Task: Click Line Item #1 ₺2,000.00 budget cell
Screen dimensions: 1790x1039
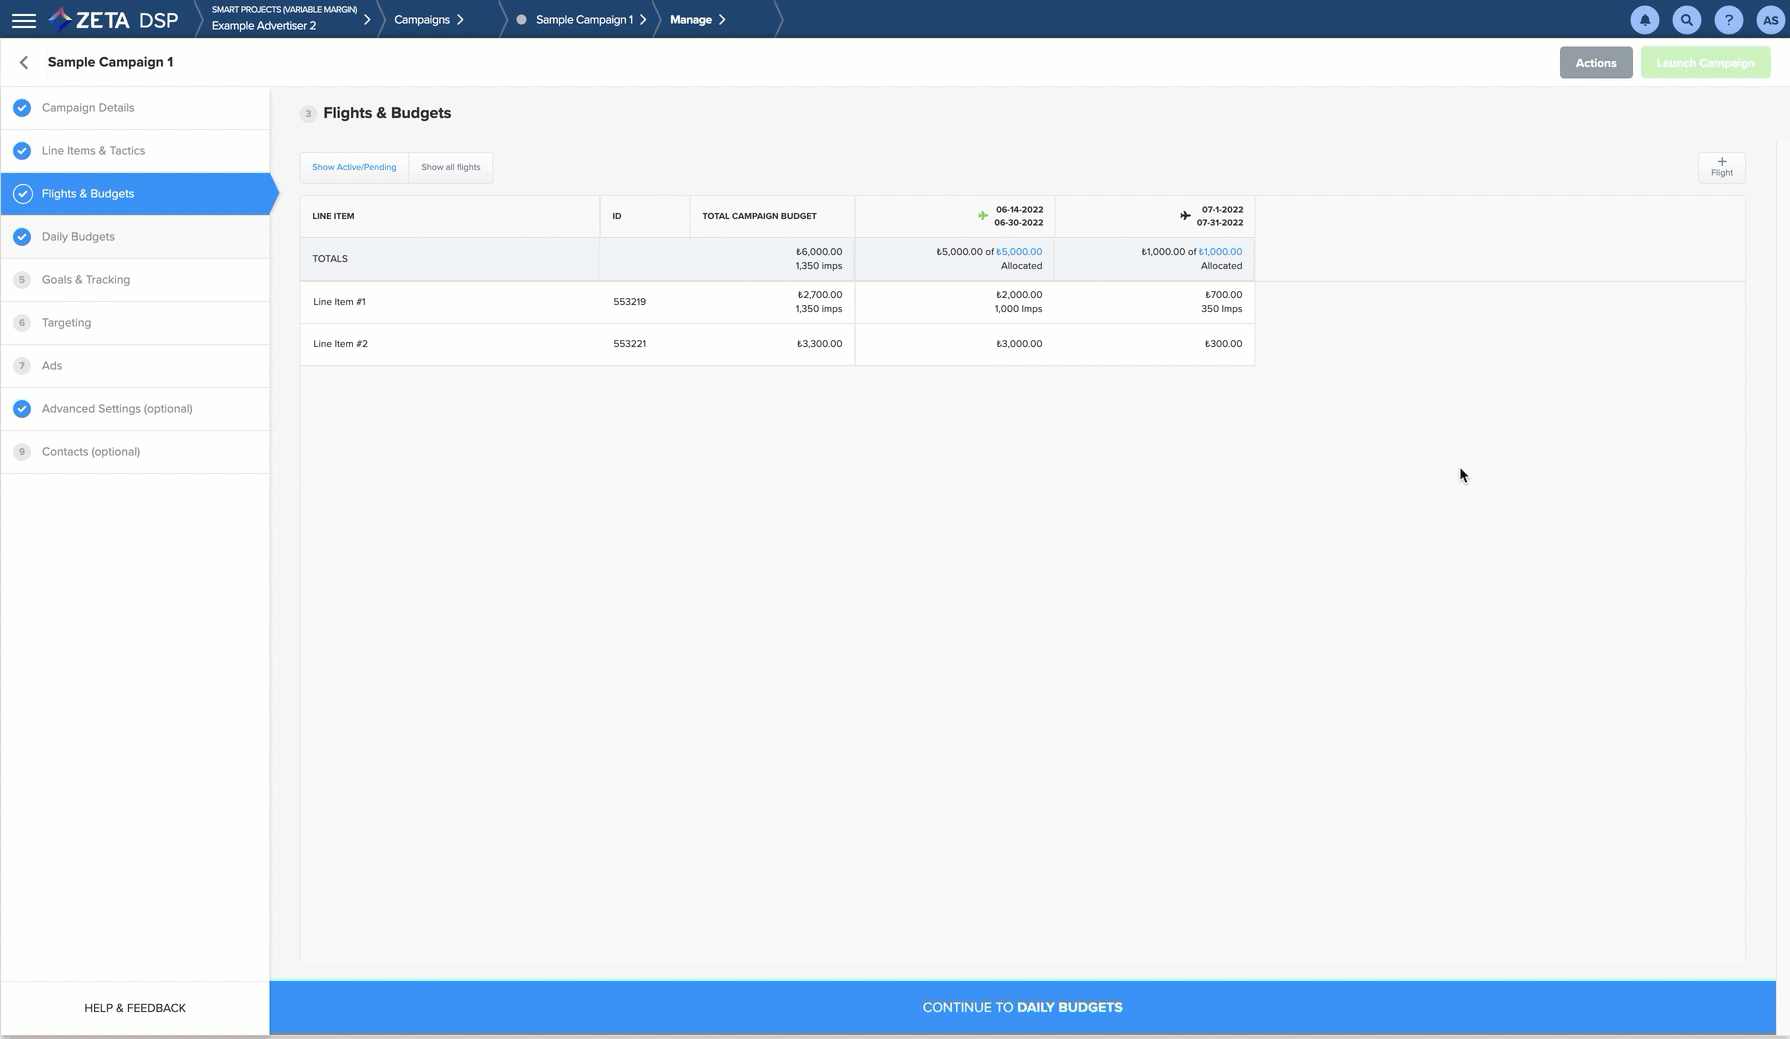Action: [1018, 295]
